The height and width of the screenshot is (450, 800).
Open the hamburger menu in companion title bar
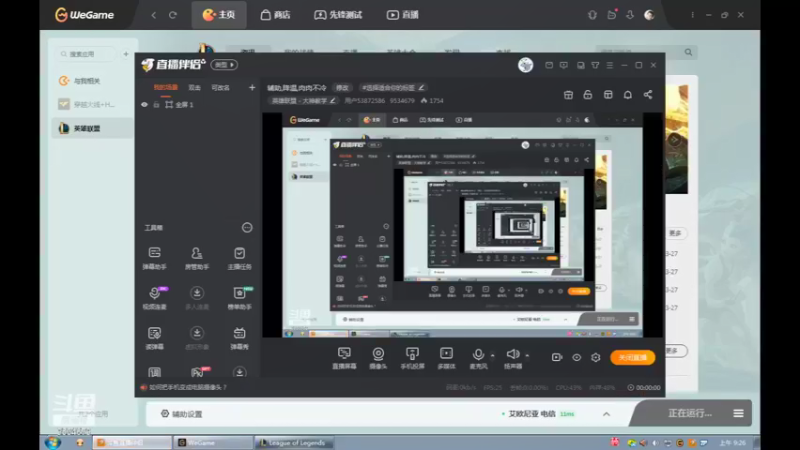[610, 65]
